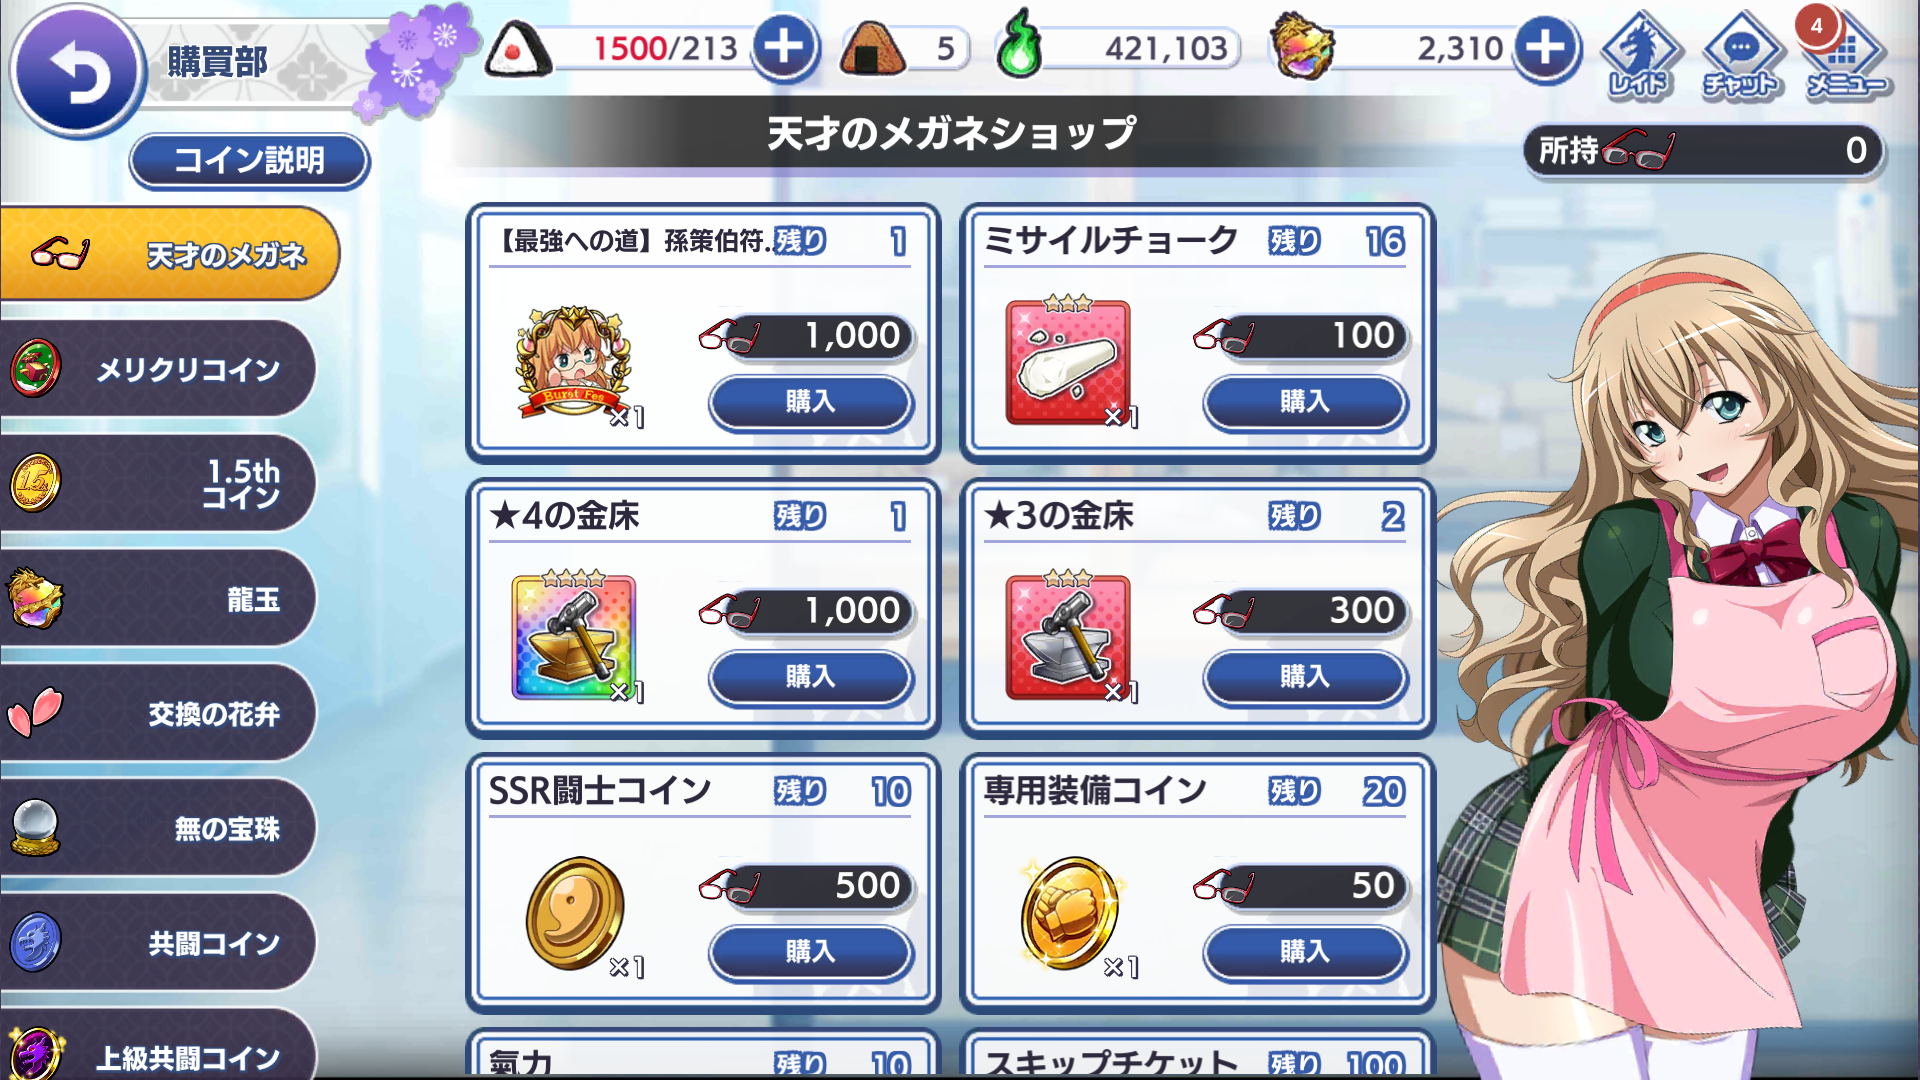Open the チャット chat icon

click(1741, 55)
